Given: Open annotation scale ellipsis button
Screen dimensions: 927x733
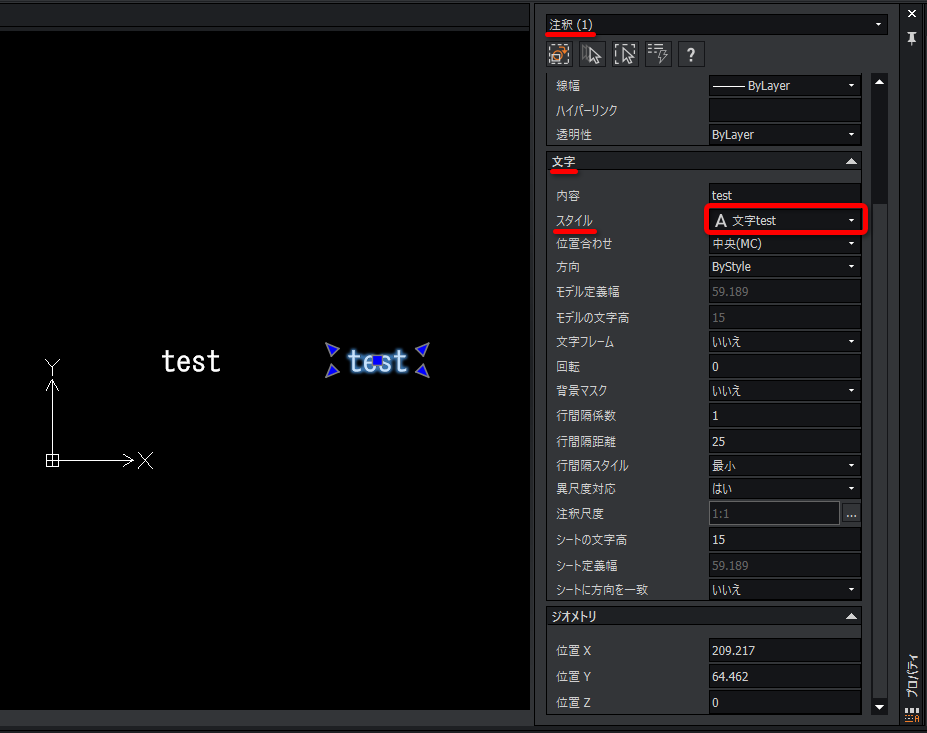Looking at the screenshot, I should pyautogui.click(x=851, y=514).
